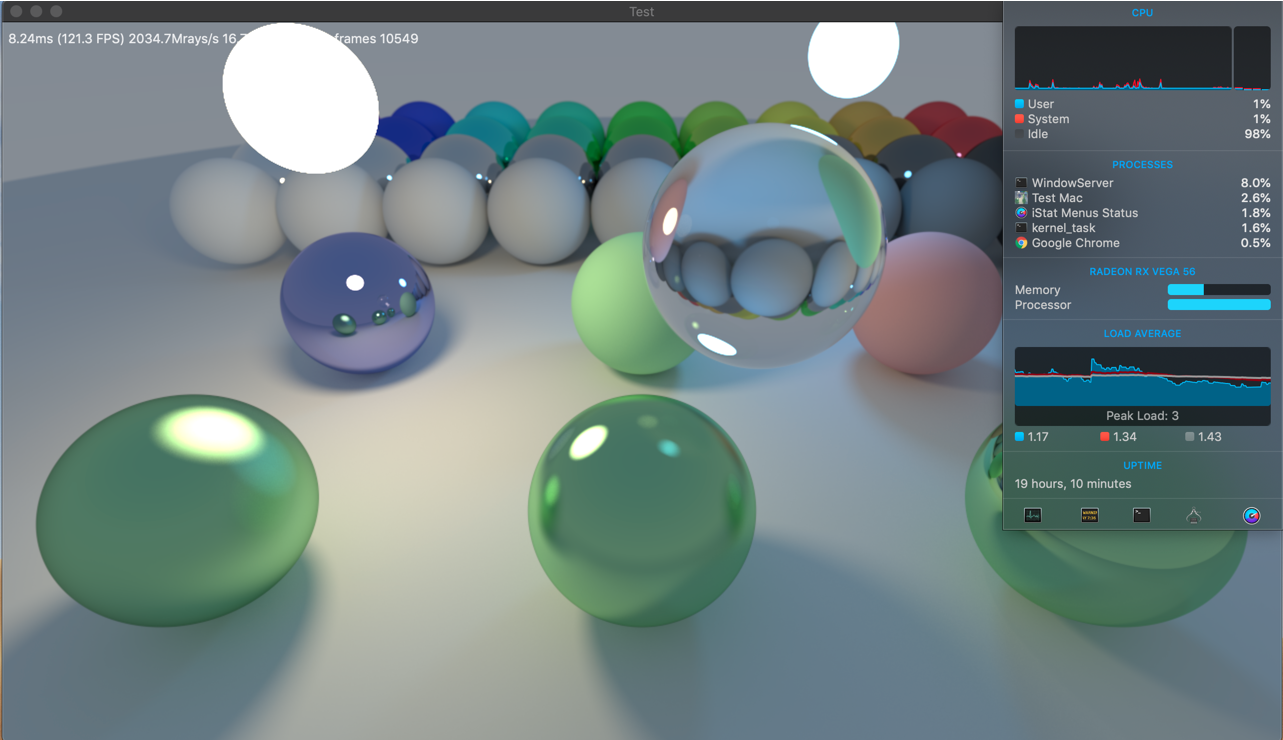Select the kernel_task process row
This screenshot has height=740, width=1283.
1142,228
